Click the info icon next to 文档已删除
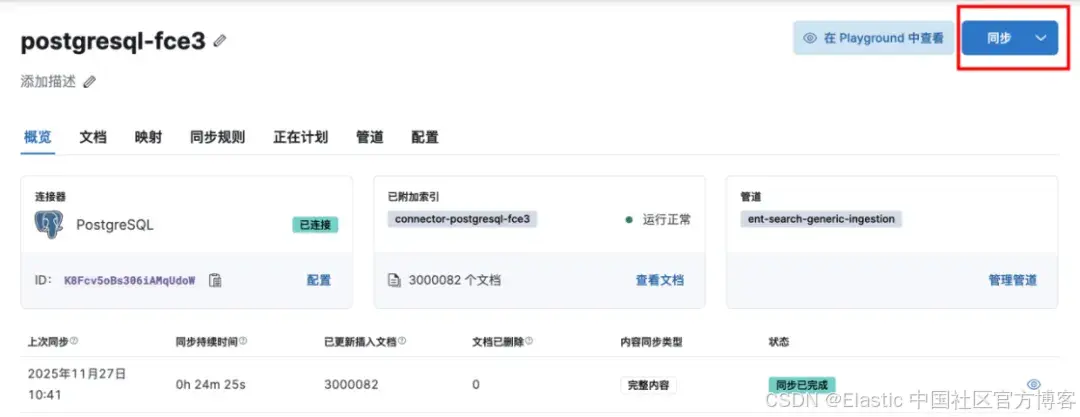The image size is (1080, 417). (529, 341)
